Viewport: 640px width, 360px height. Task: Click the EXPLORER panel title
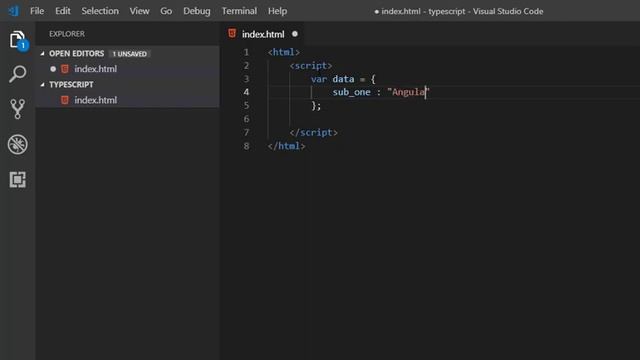(x=67, y=34)
